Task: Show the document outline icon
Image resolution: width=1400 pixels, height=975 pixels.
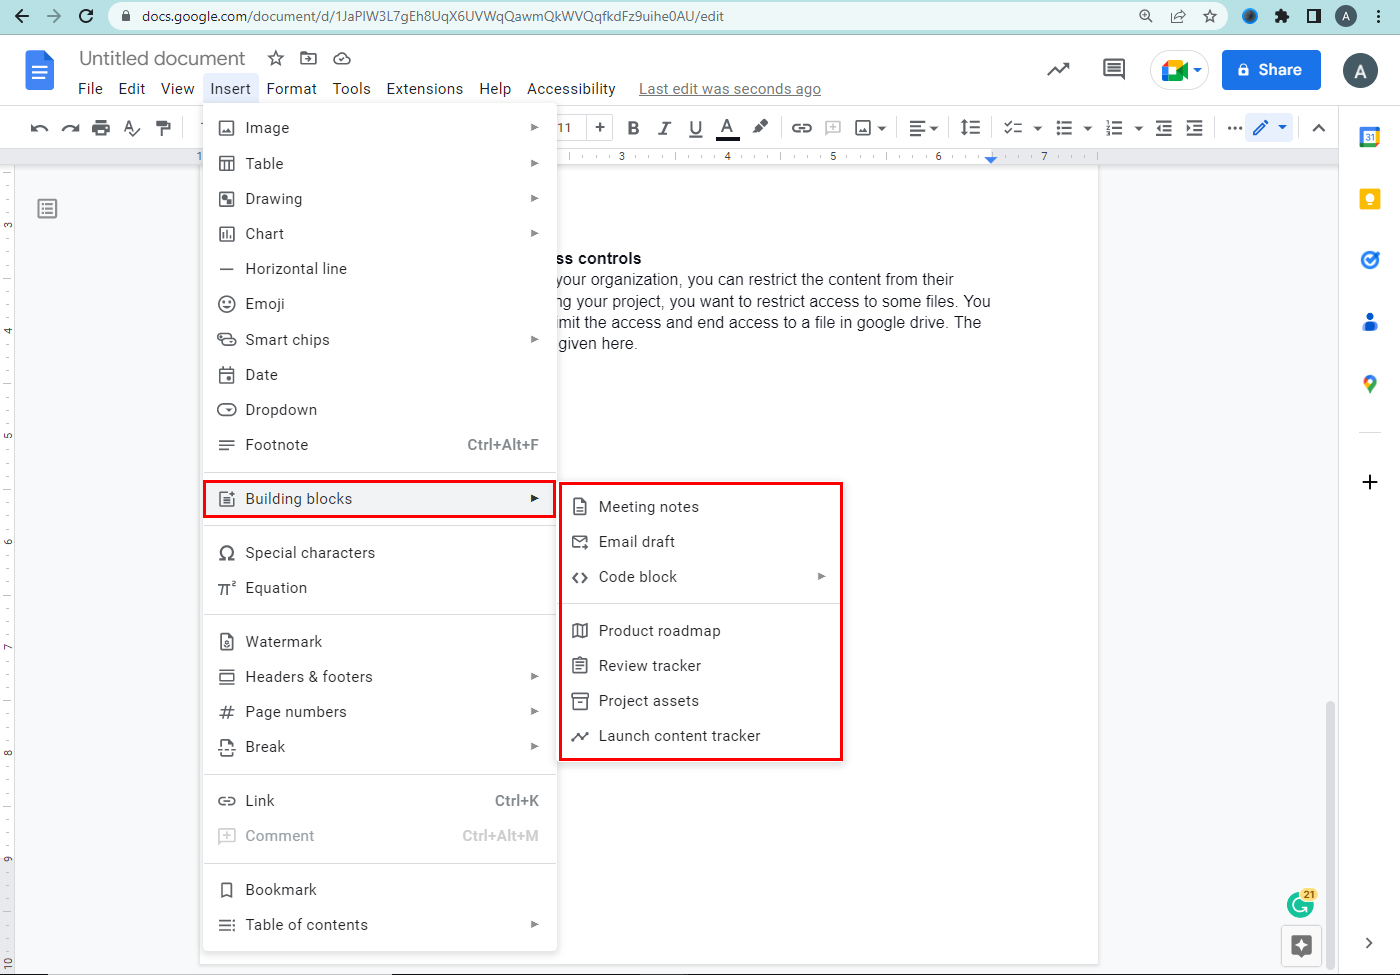Action: tap(47, 209)
